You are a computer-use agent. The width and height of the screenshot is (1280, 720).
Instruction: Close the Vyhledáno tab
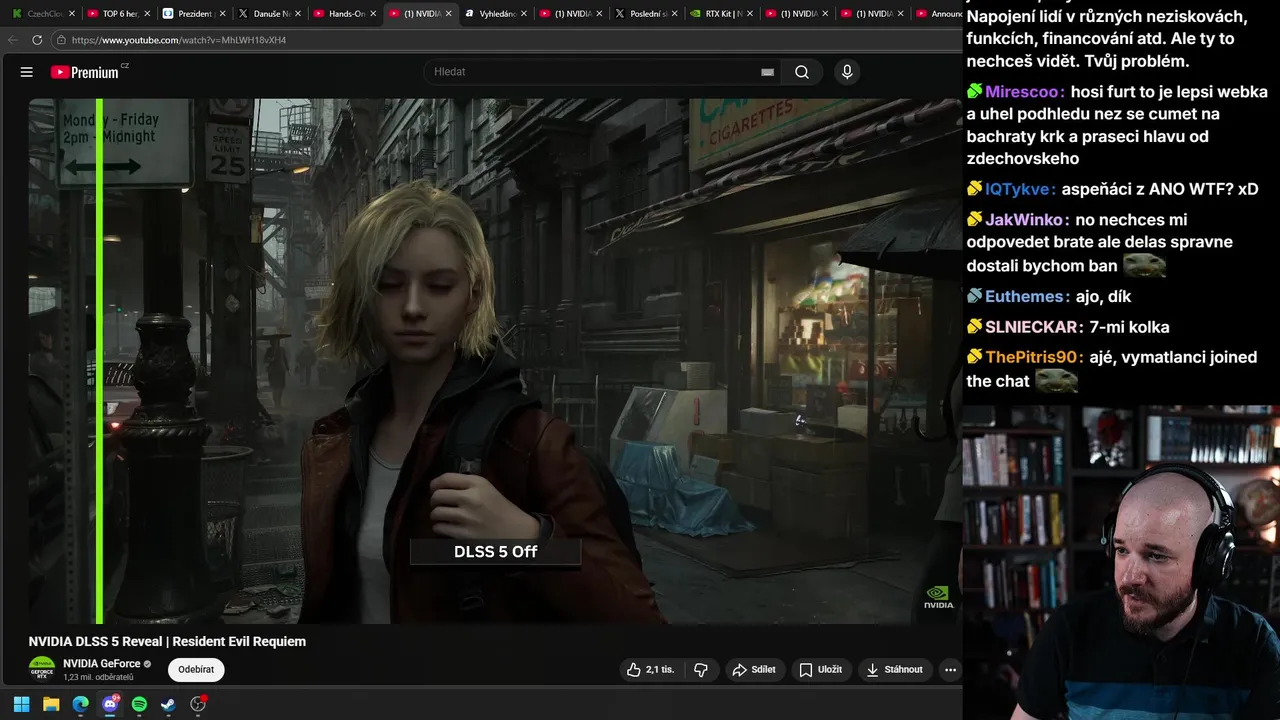coord(523,14)
